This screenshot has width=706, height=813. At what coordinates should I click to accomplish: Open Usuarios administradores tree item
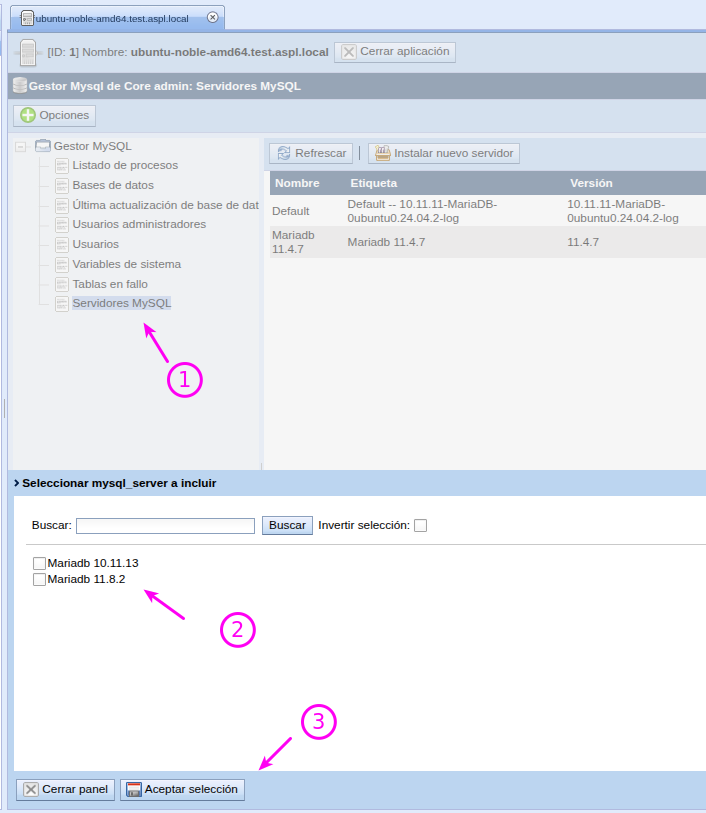(x=139, y=224)
